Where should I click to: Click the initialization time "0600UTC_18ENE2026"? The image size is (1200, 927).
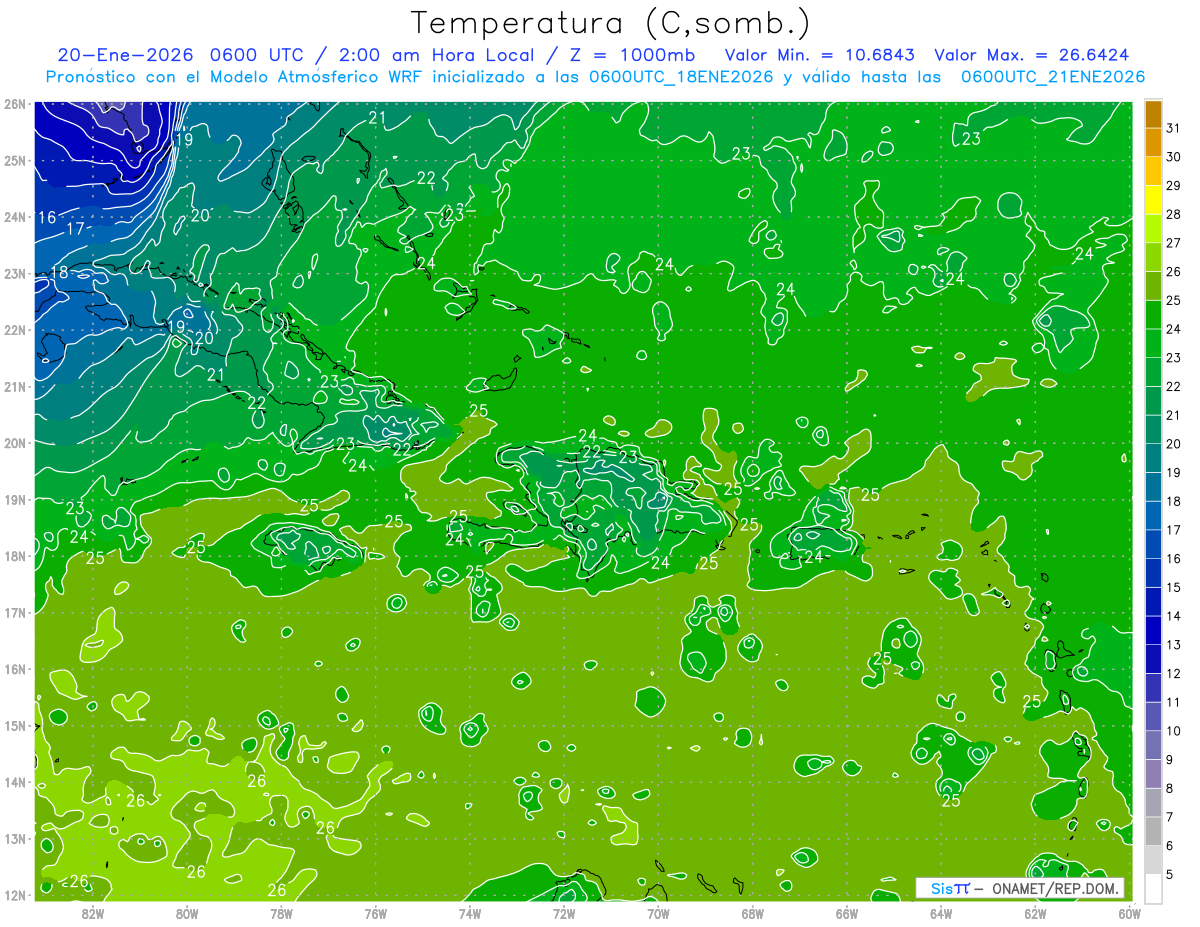681,77
